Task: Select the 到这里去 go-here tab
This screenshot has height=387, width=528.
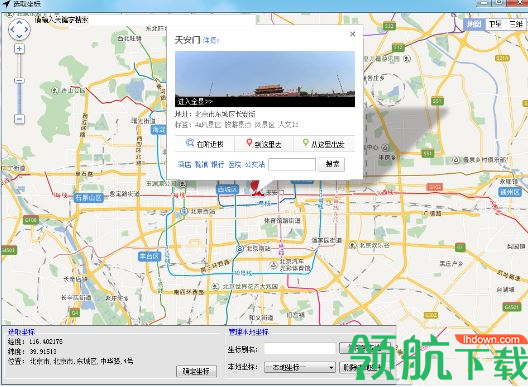Action: [x=264, y=144]
